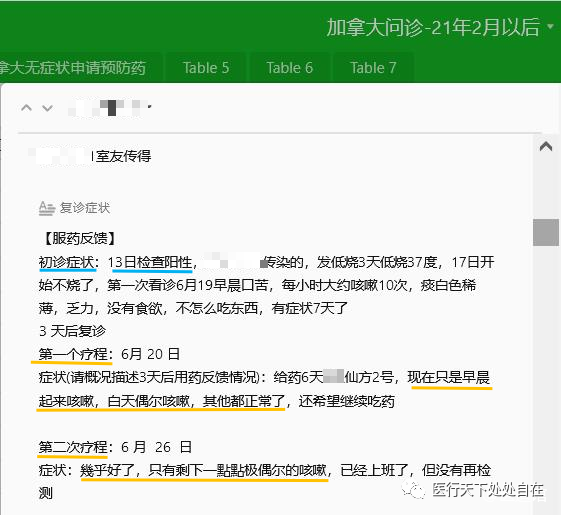The width and height of the screenshot is (561, 515).
Task: Click the scroll-up arrow of the record panel
Action: pyautogui.click(x=546, y=146)
